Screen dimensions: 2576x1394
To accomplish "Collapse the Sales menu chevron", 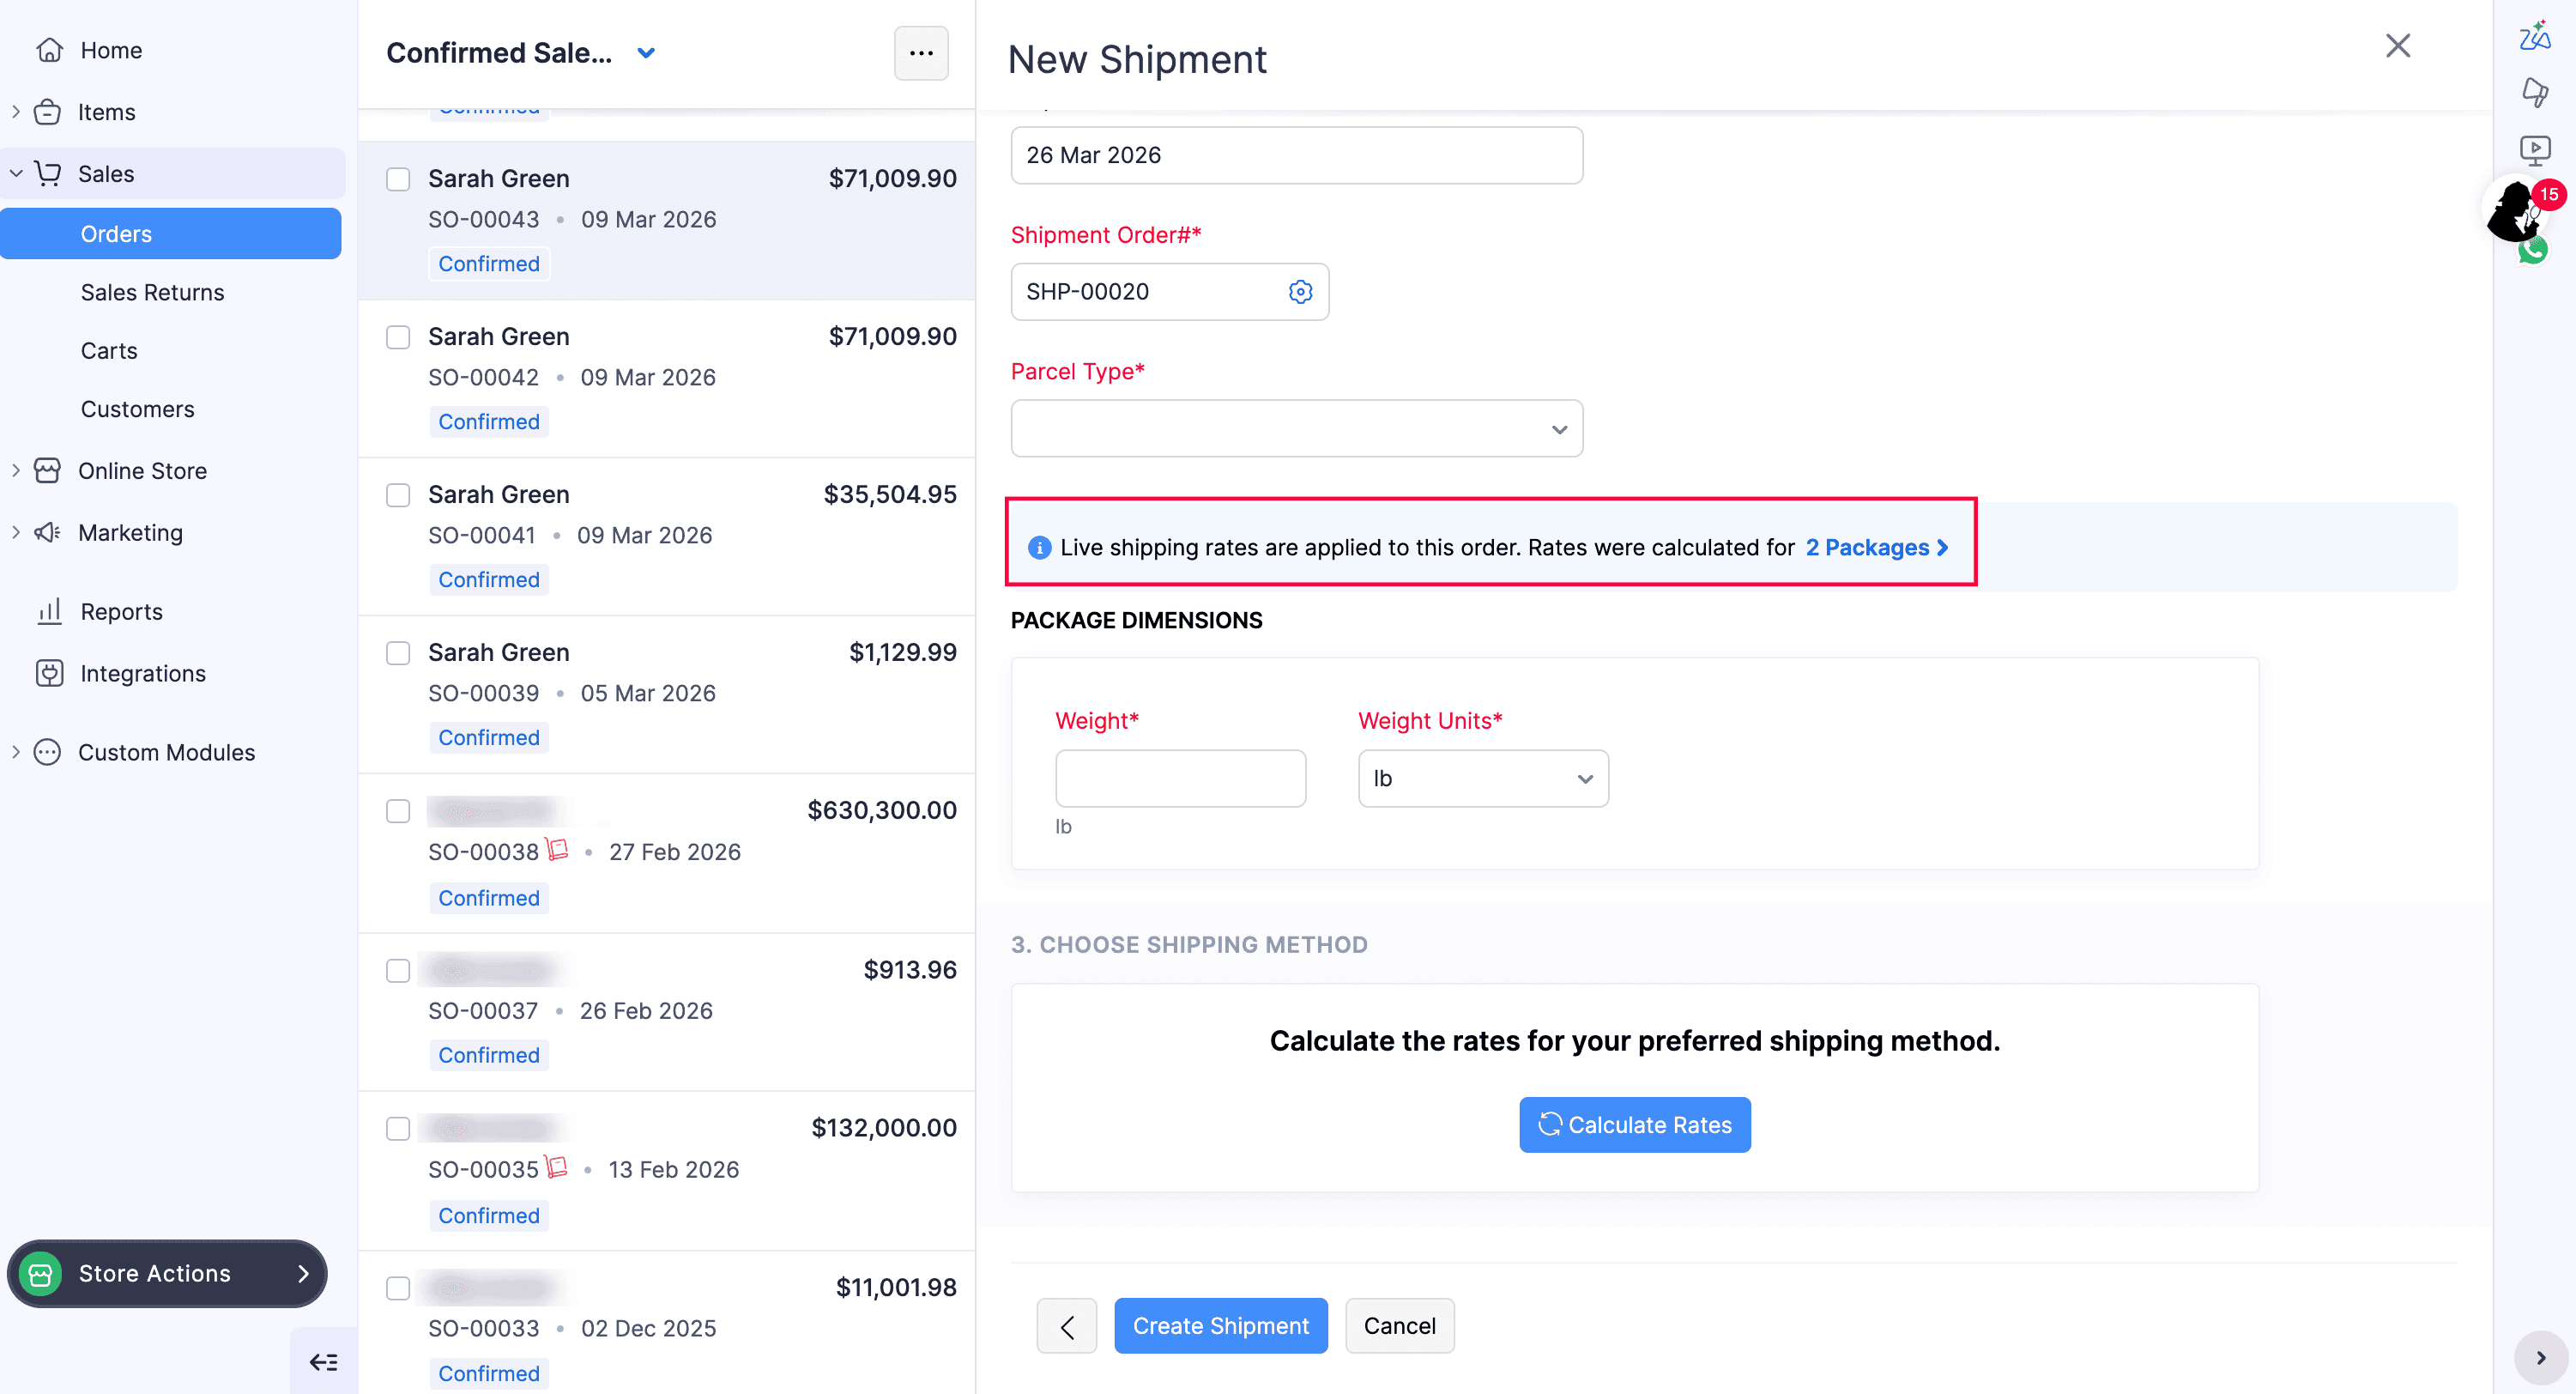I will tap(15, 173).
